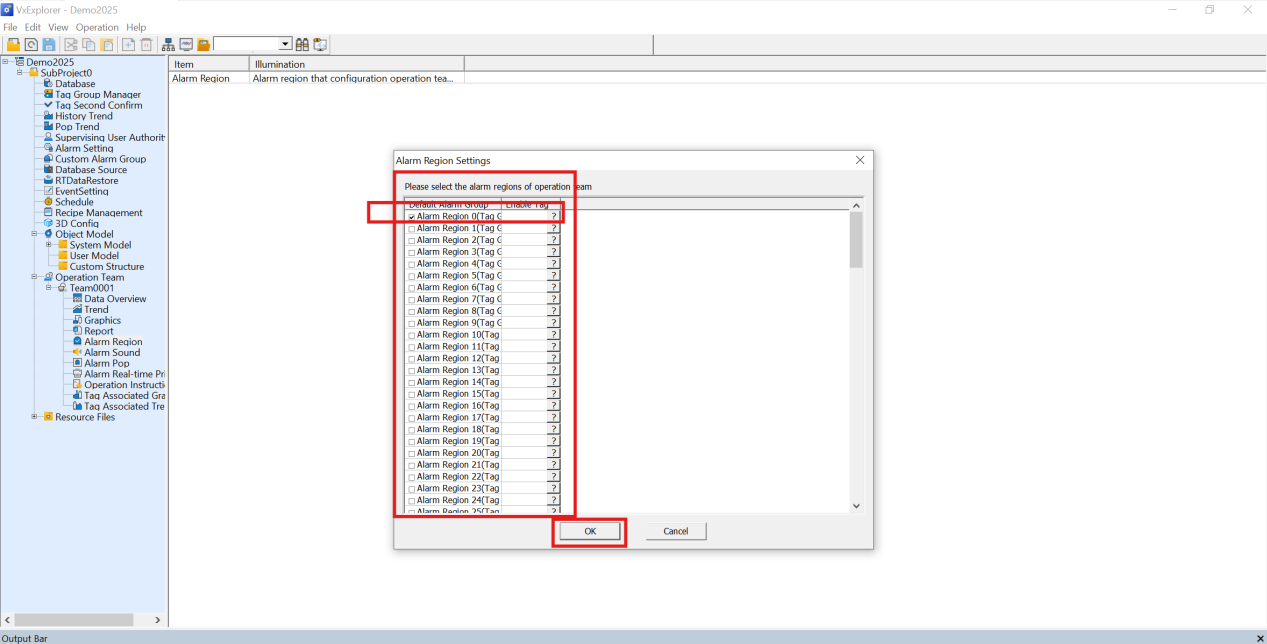1267x644 pixels.
Task: Select the Database node in the tree
Action: [75, 84]
